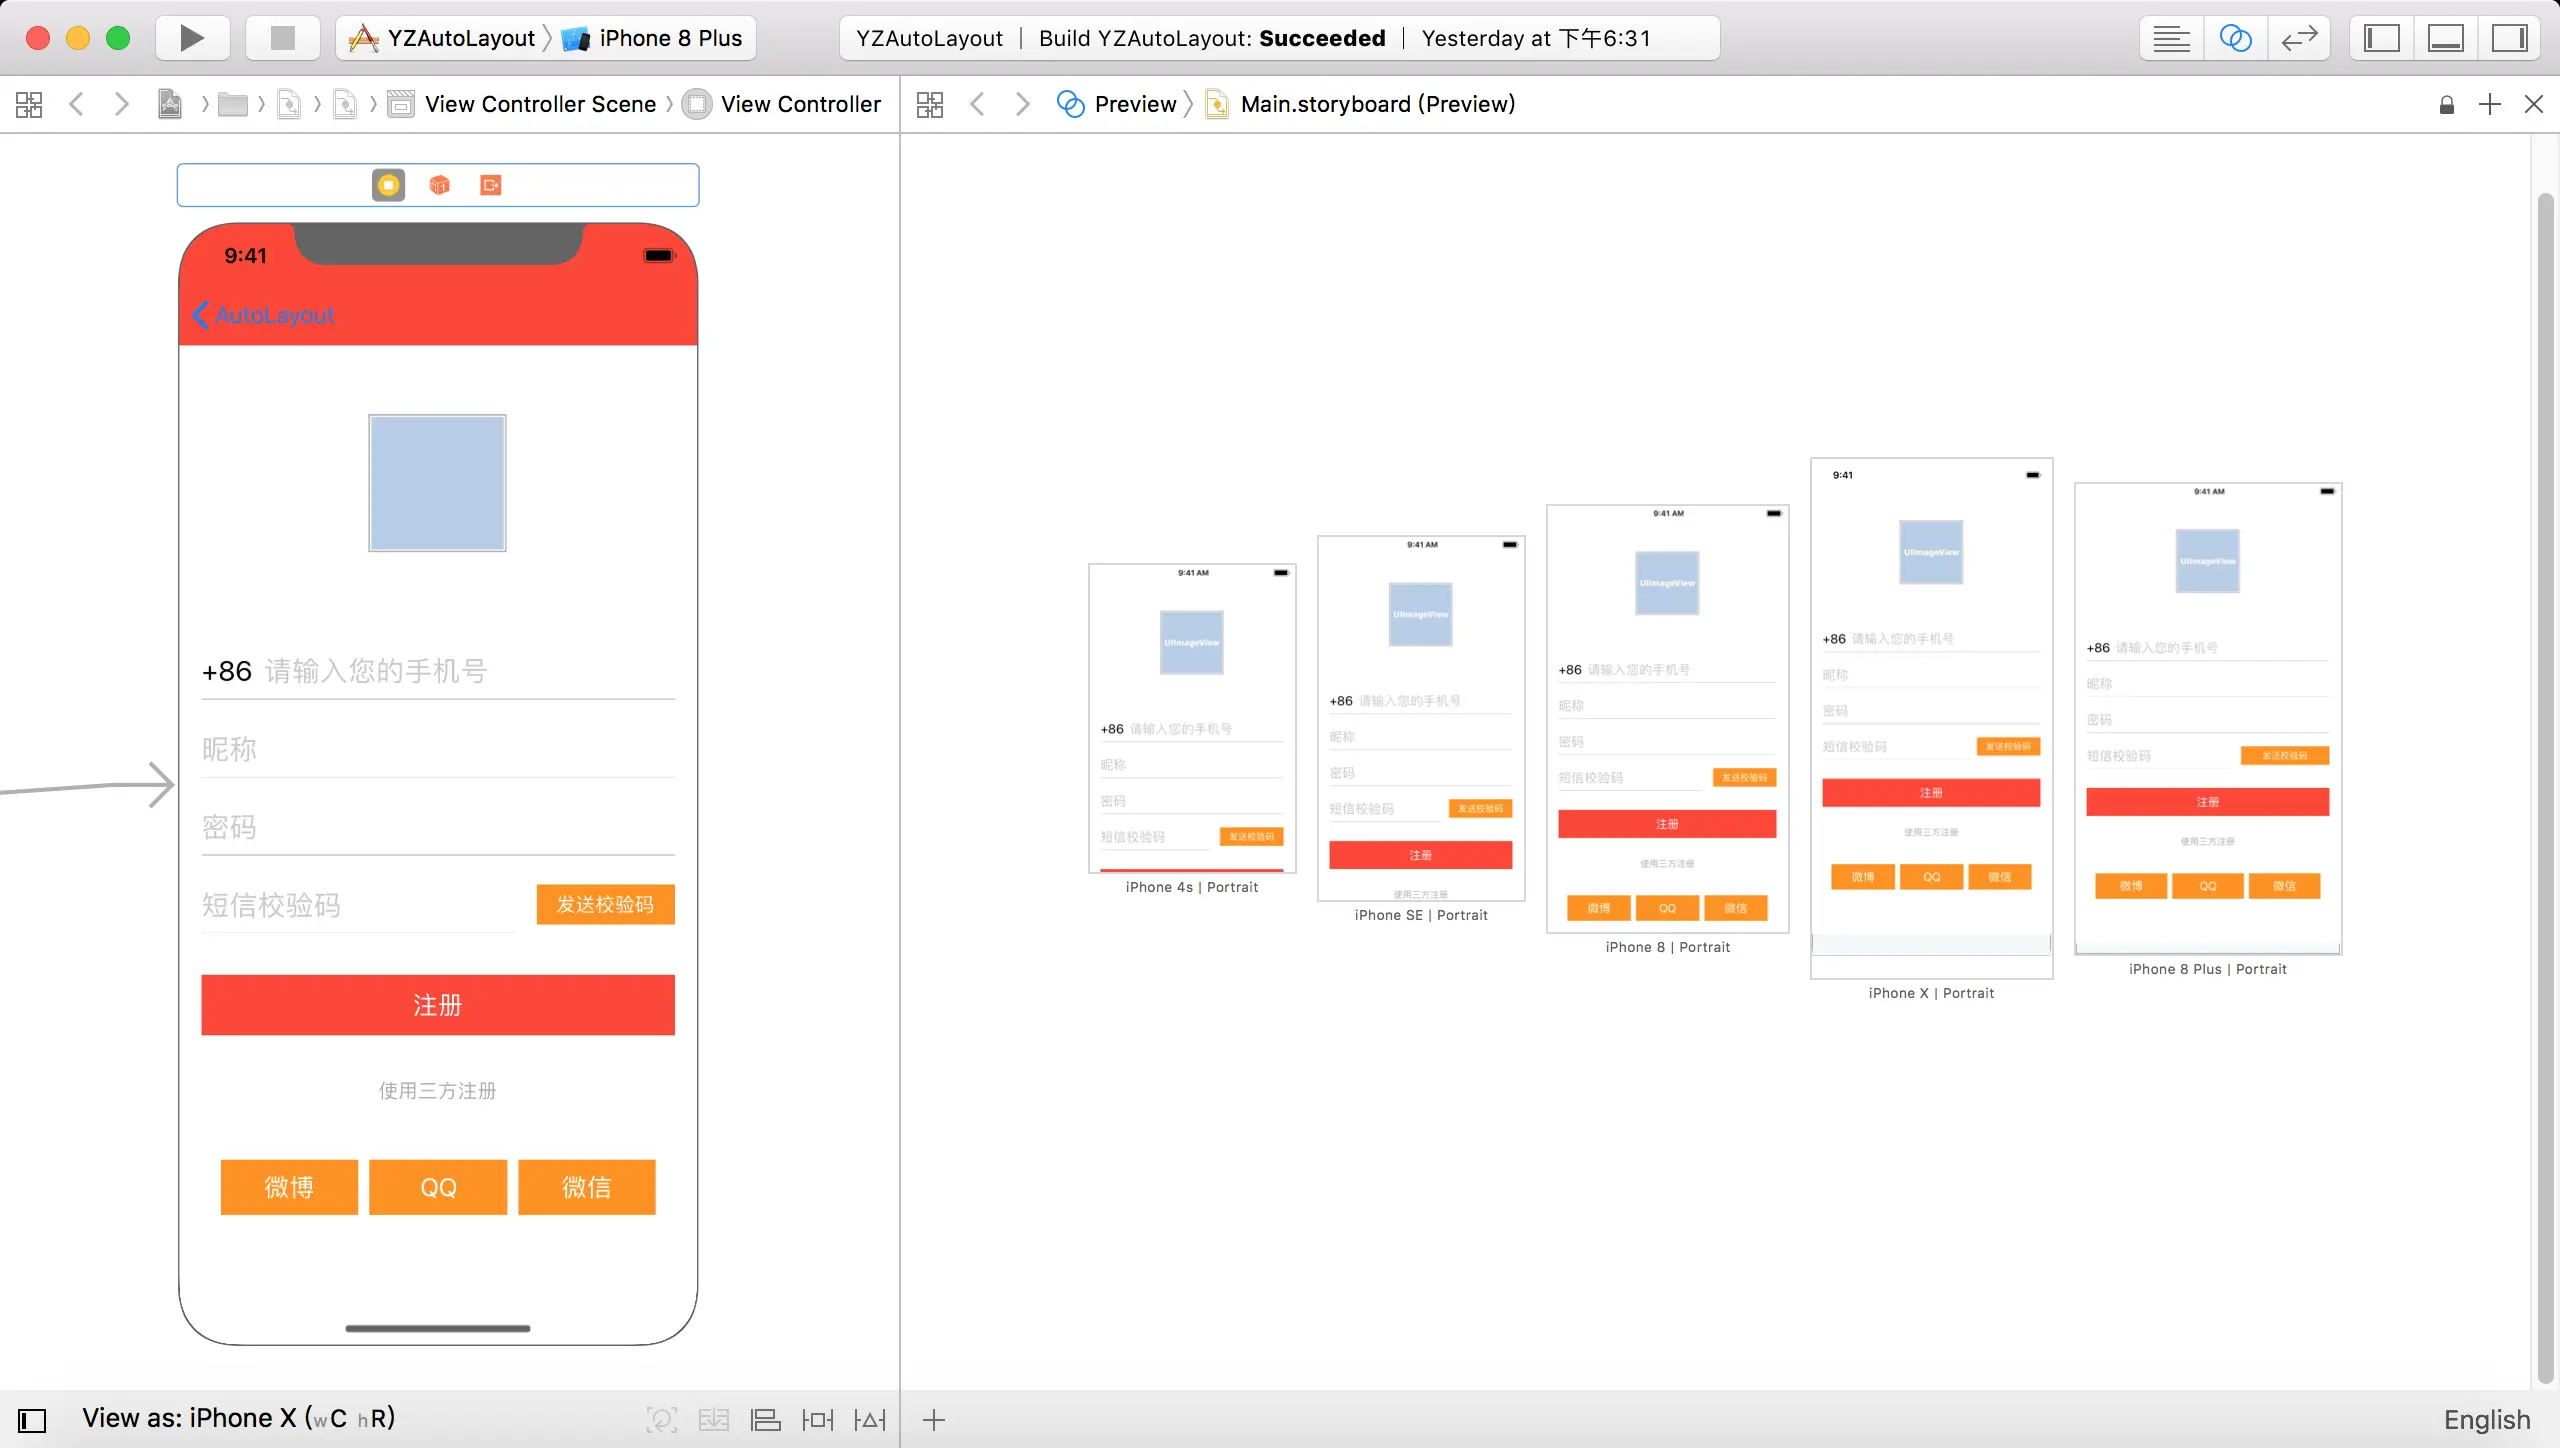Image resolution: width=2560 pixels, height=1448 pixels.
Task: Click the Stop button in toolbar
Action: click(283, 38)
